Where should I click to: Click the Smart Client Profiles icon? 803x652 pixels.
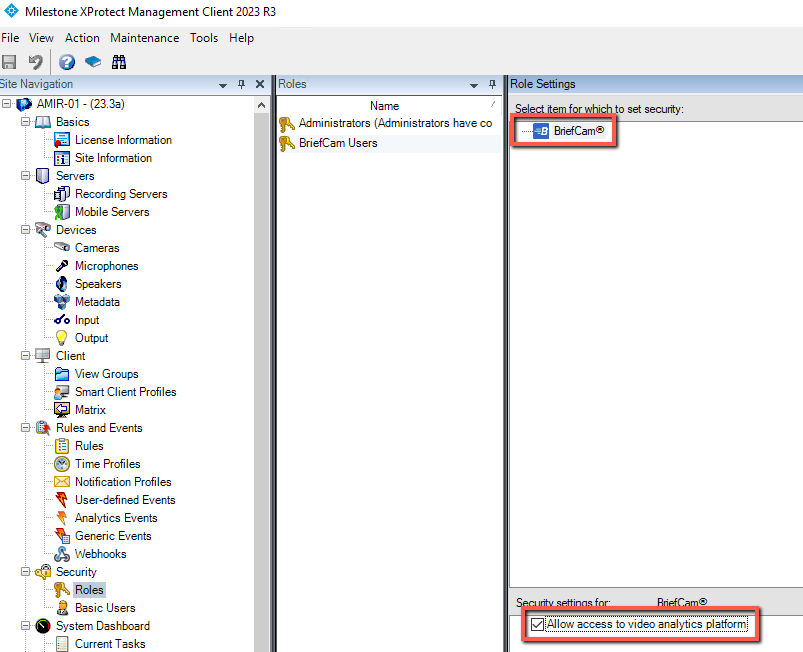pyautogui.click(x=62, y=392)
